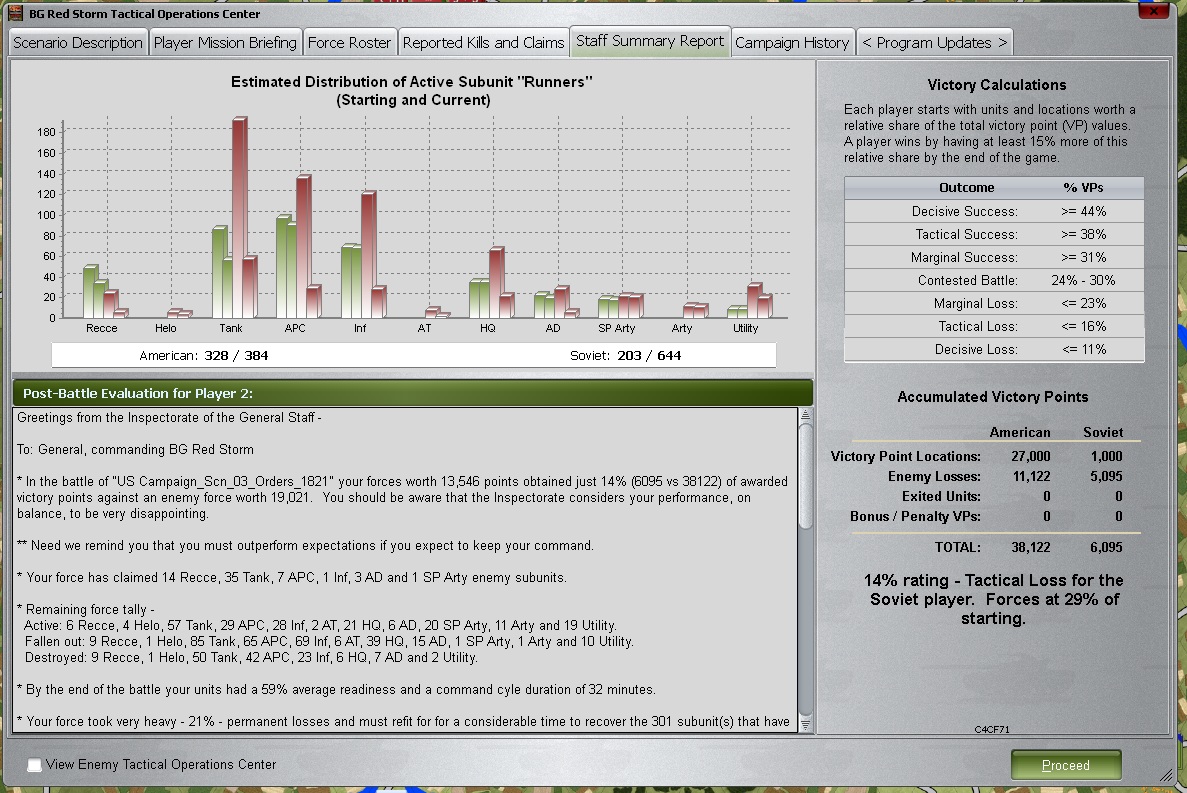Select the Marginal Success row
Screen dimensions: 1187x793
tap(994, 257)
